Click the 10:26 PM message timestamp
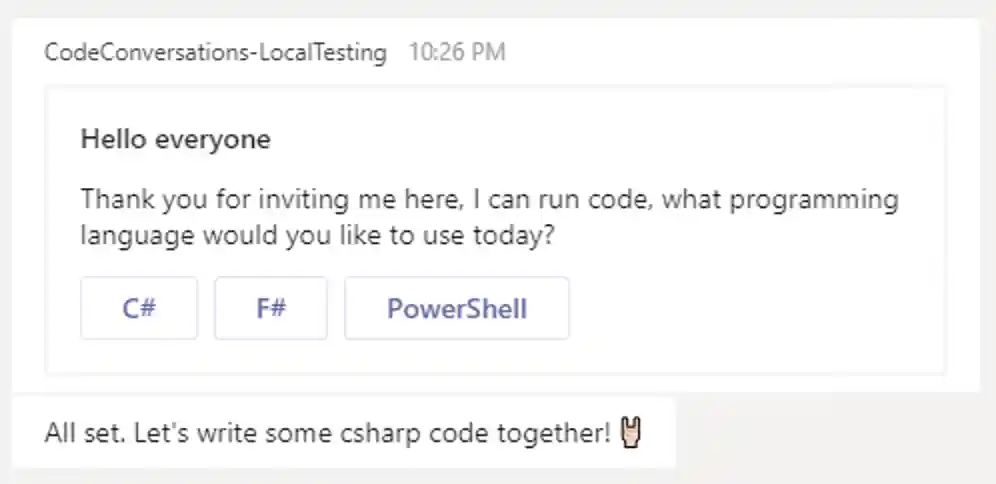Image resolution: width=996 pixels, height=484 pixels. [457, 53]
